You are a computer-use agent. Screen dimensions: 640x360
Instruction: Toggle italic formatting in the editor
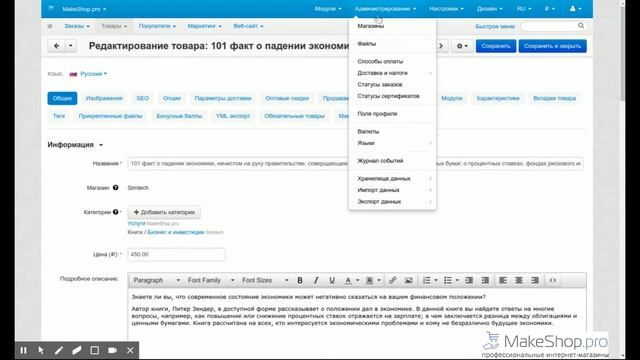click(316, 280)
